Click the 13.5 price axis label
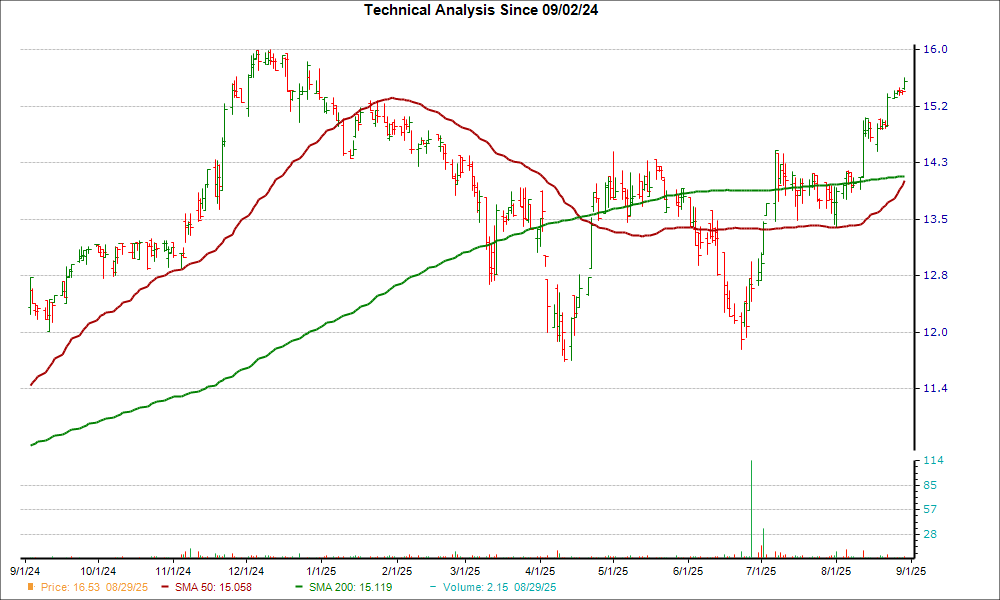Viewport: 1000px width, 600px height. (935, 219)
